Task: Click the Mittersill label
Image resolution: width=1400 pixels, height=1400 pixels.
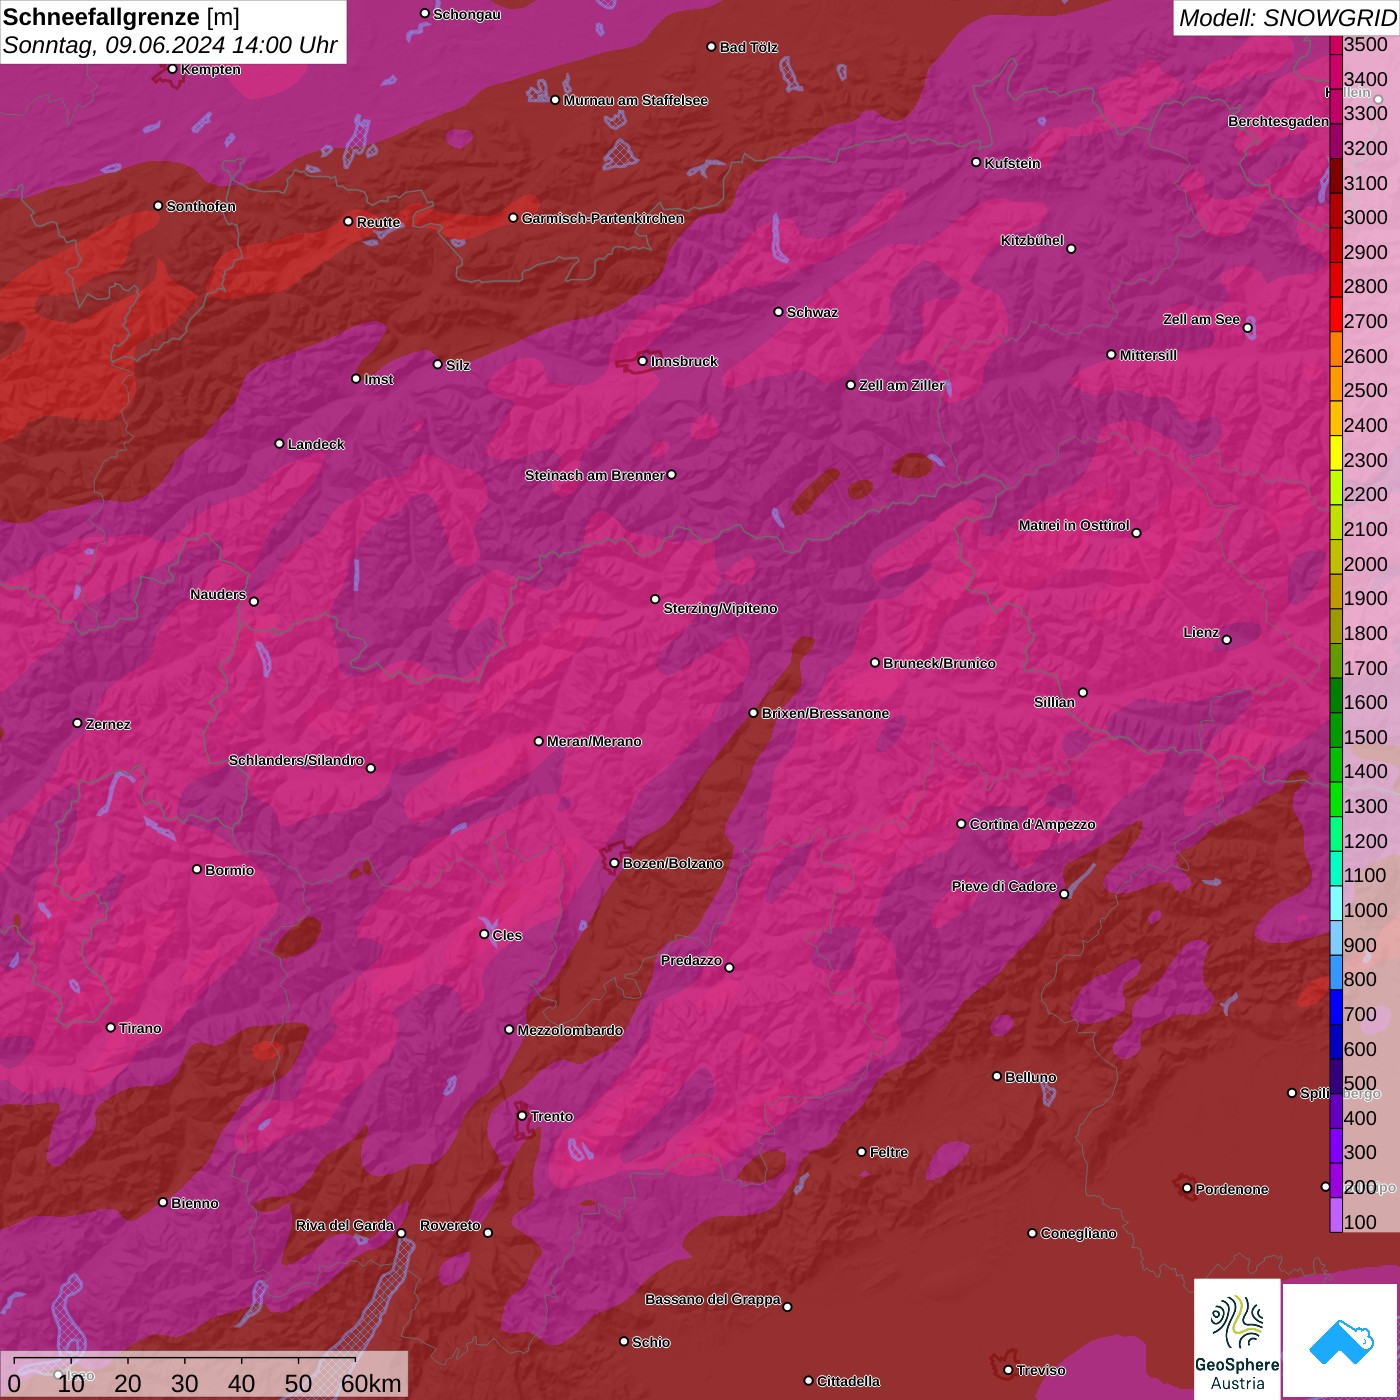Action: tap(1148, 355)
